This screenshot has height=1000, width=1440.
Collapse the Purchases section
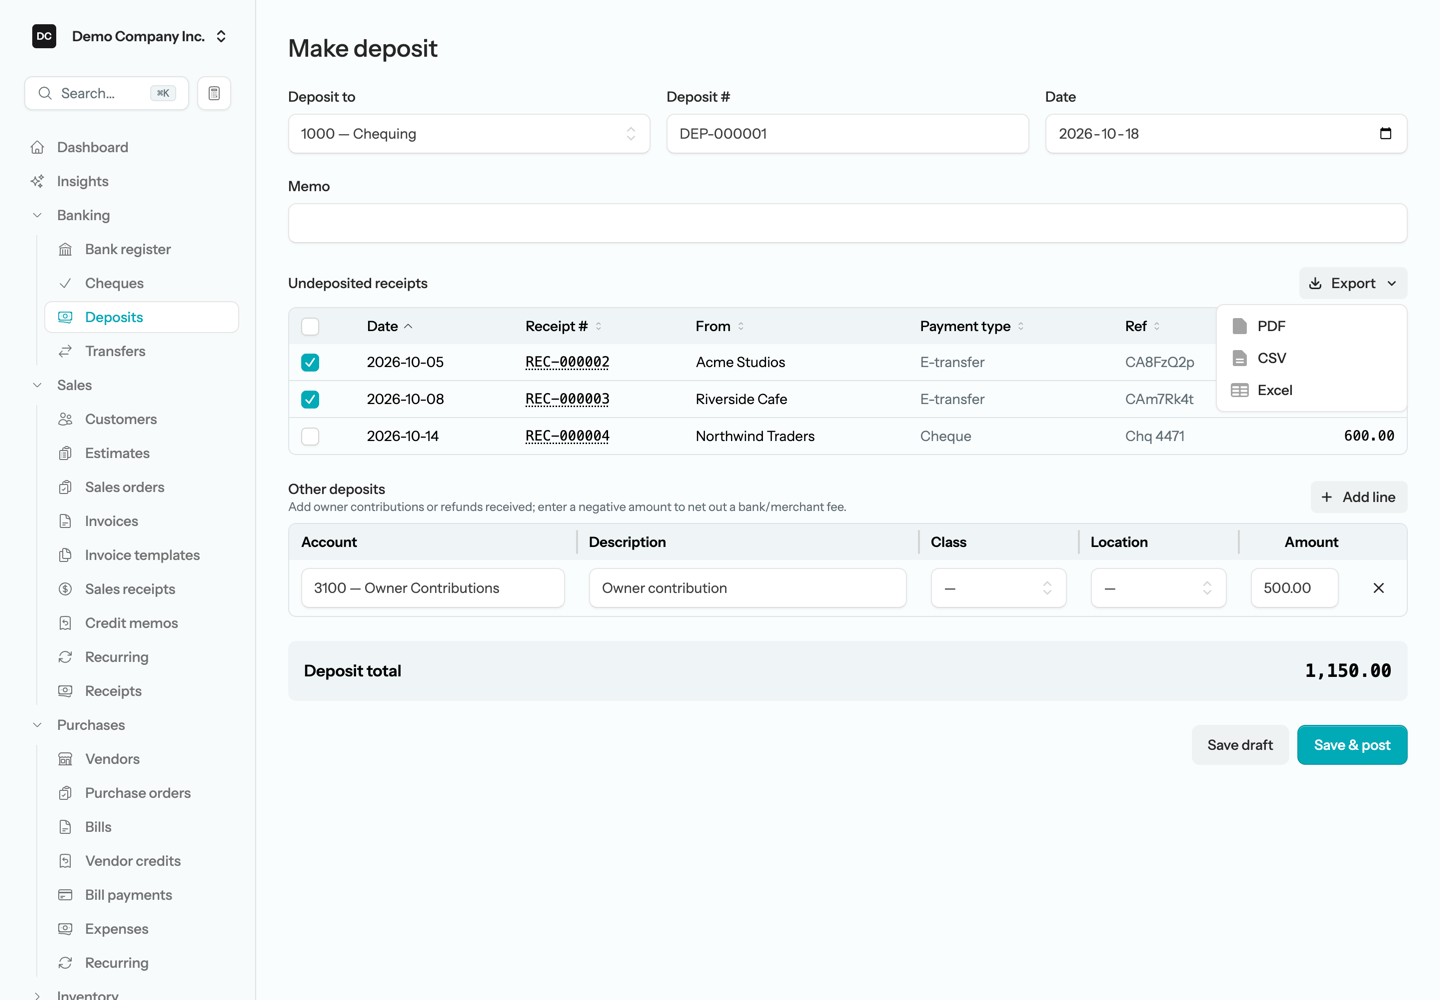(91, 725)
